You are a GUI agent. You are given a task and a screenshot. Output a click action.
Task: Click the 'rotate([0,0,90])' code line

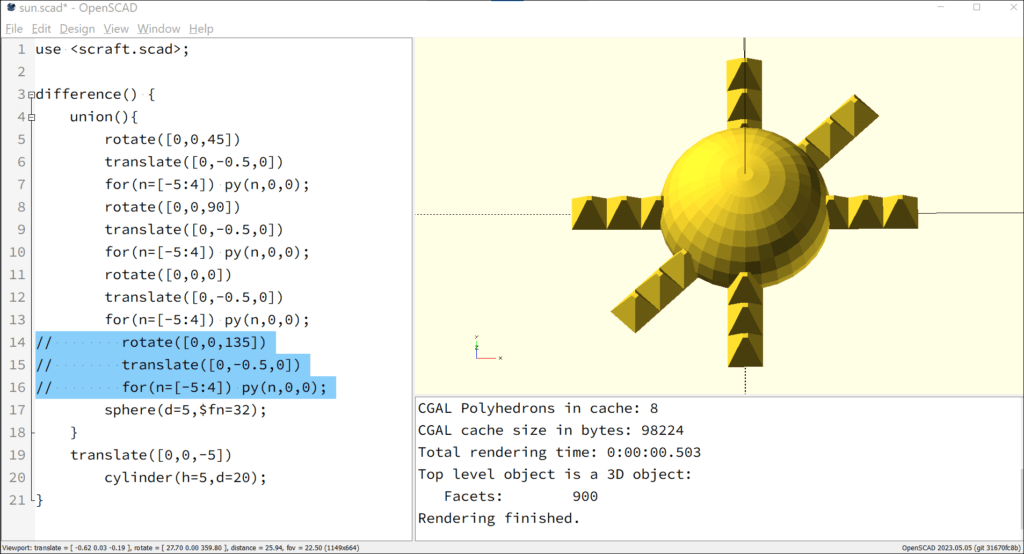(172, 207)
